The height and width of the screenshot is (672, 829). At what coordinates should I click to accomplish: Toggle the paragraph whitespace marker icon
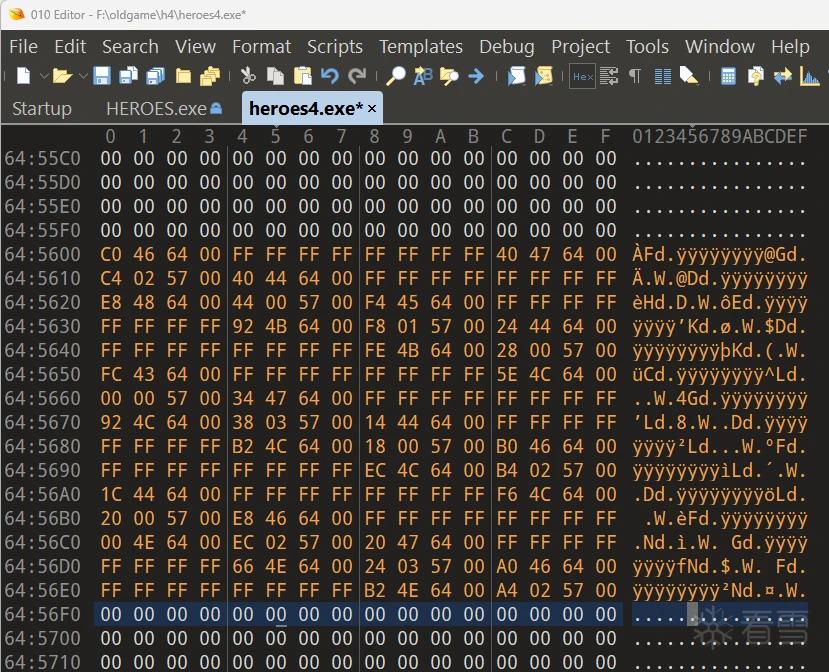(x=635, y=76)
